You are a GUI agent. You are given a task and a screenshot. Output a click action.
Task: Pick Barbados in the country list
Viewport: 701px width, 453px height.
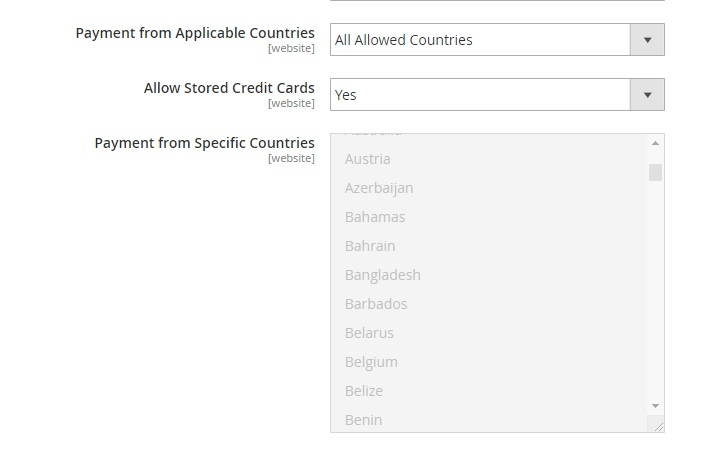(376, 304)
